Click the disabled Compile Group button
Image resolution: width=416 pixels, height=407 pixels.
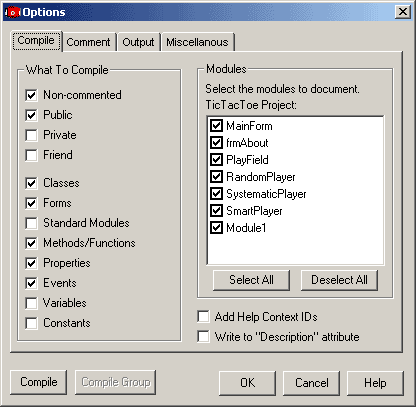tap(116, 382)
